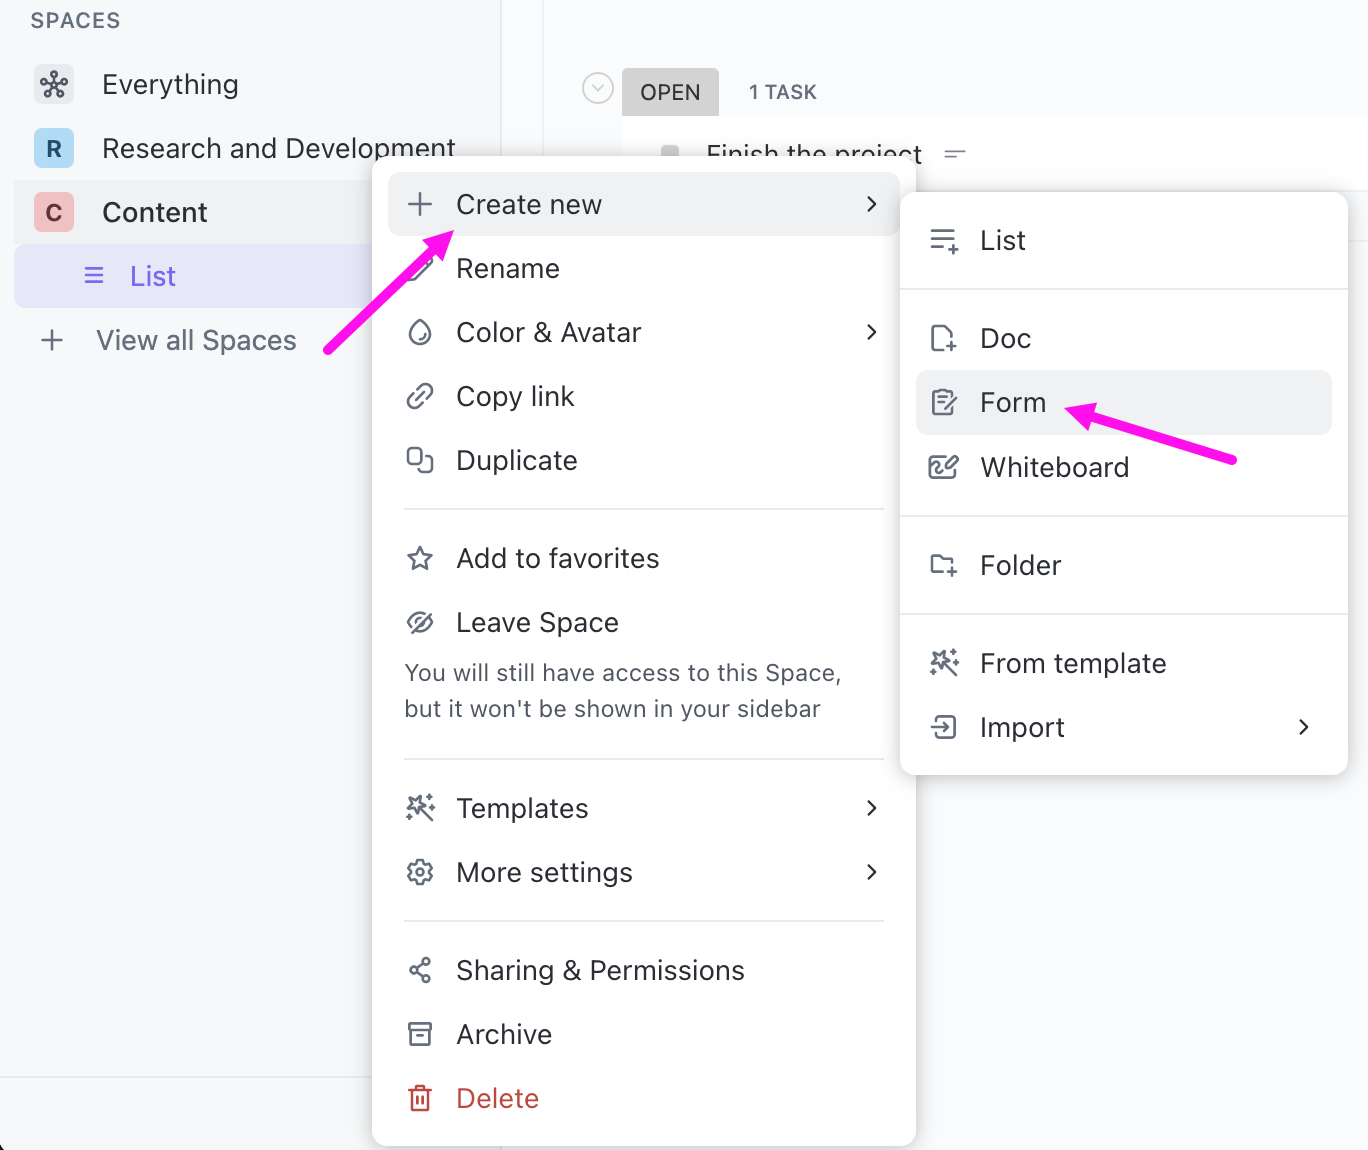
Task: Click the Copy link chain icon
Action: point(420,397)
